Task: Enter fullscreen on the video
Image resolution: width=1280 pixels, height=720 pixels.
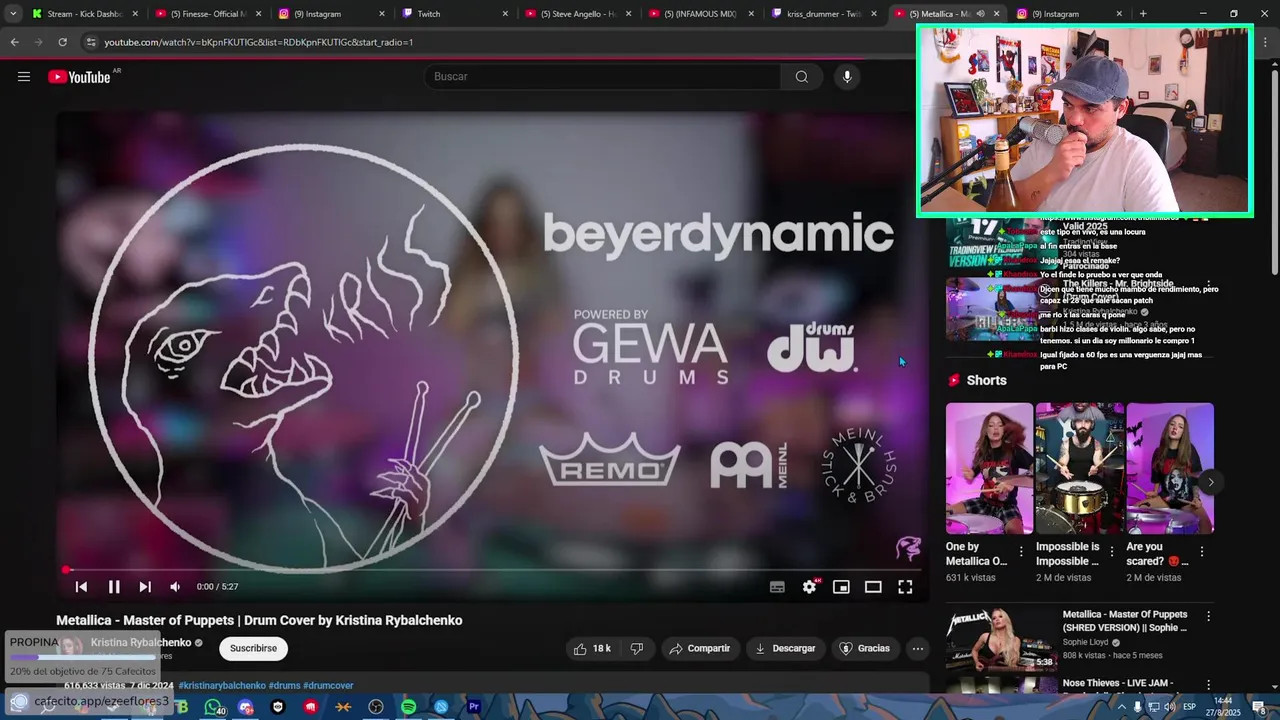Action: tap(905, 587)
